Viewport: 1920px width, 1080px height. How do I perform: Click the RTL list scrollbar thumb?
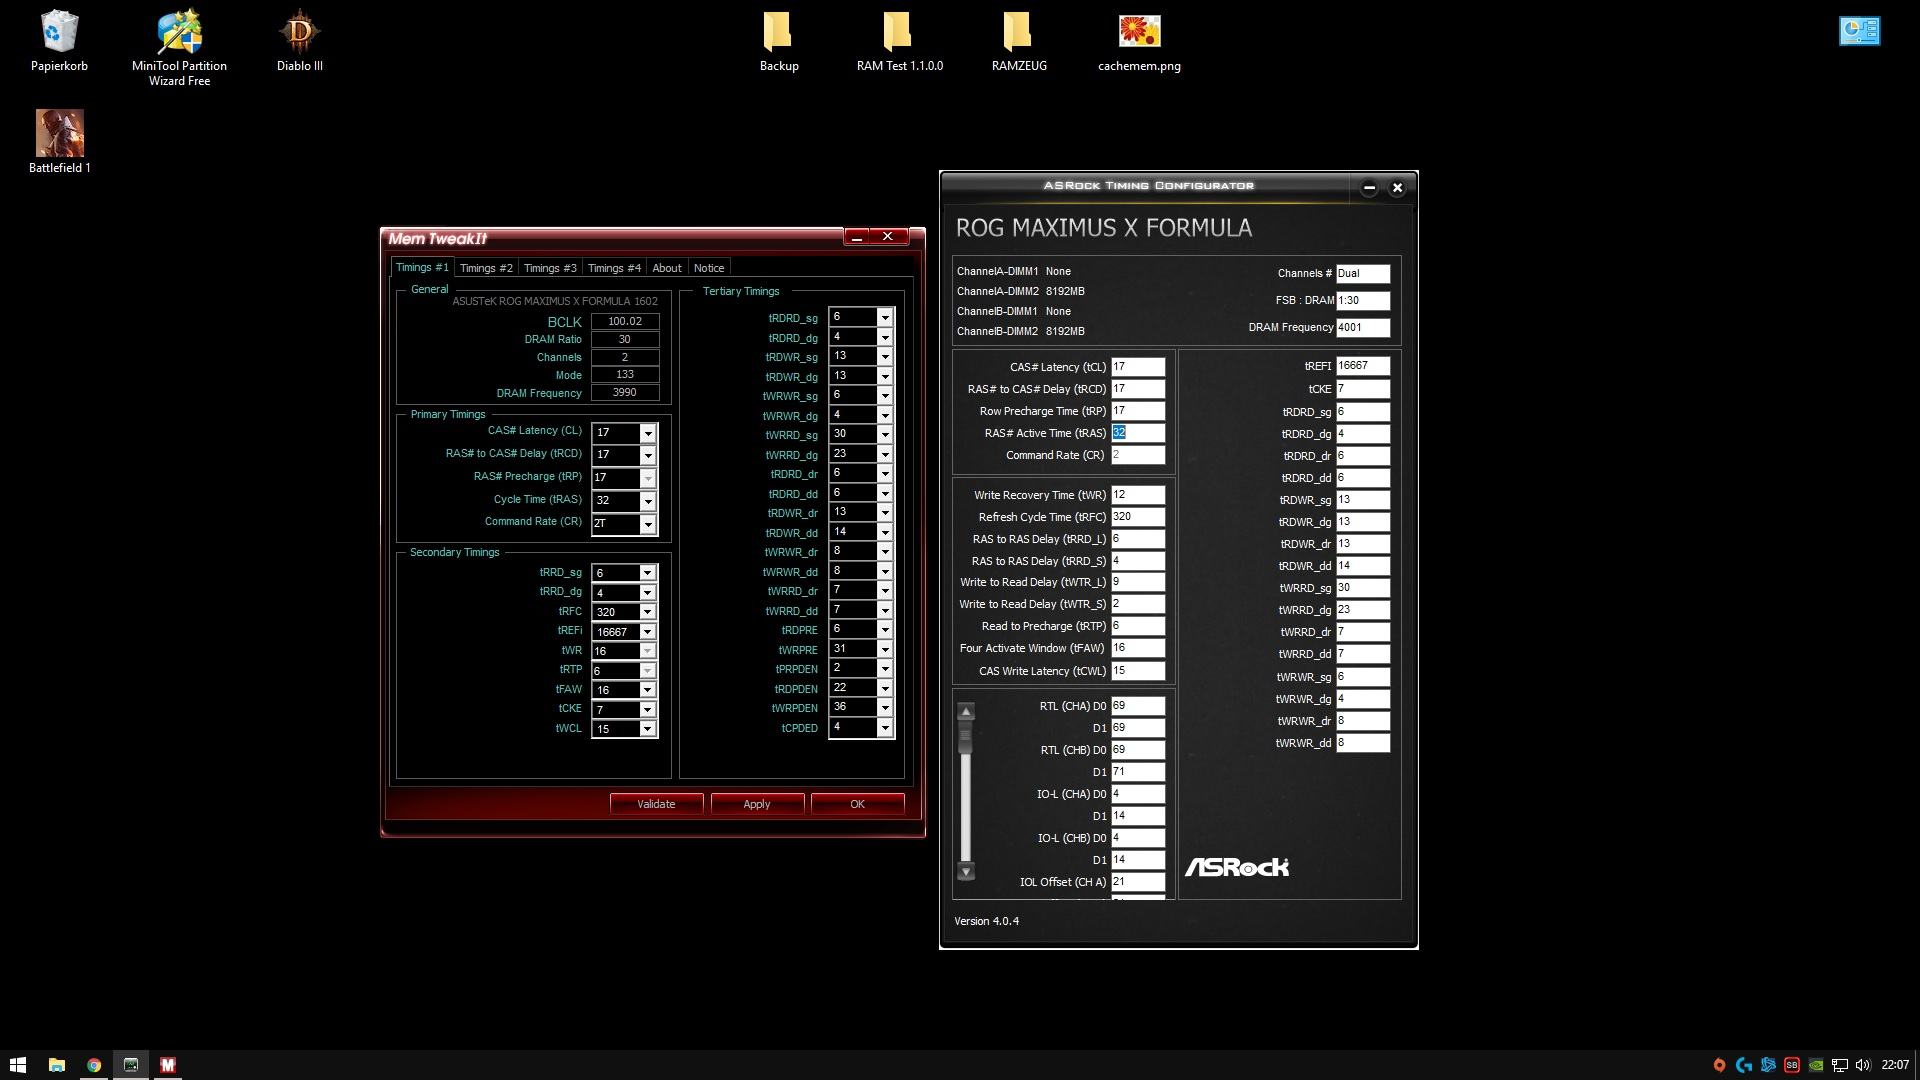965,738
